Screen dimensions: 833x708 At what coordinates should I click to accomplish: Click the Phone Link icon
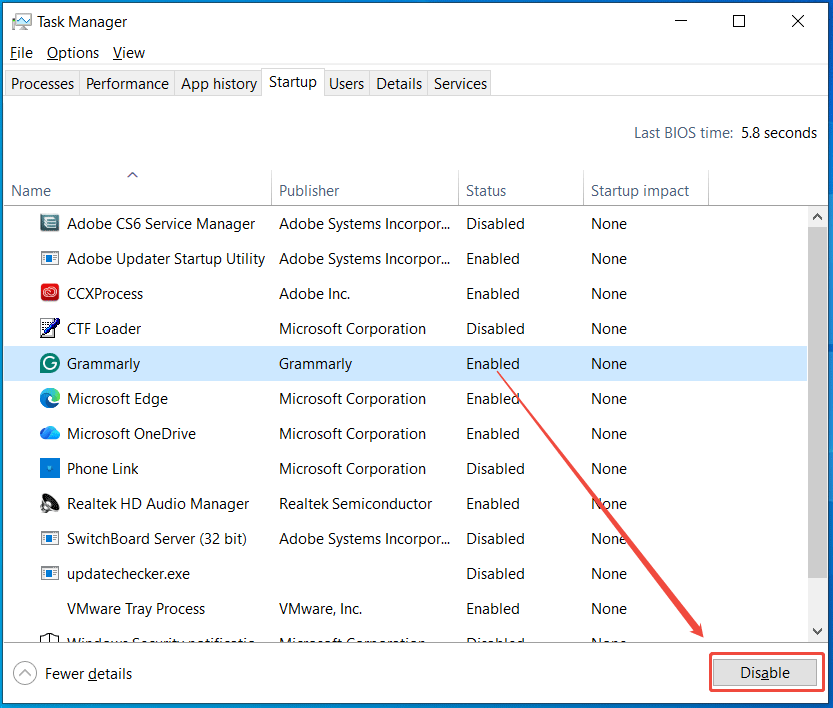(49, 468)
